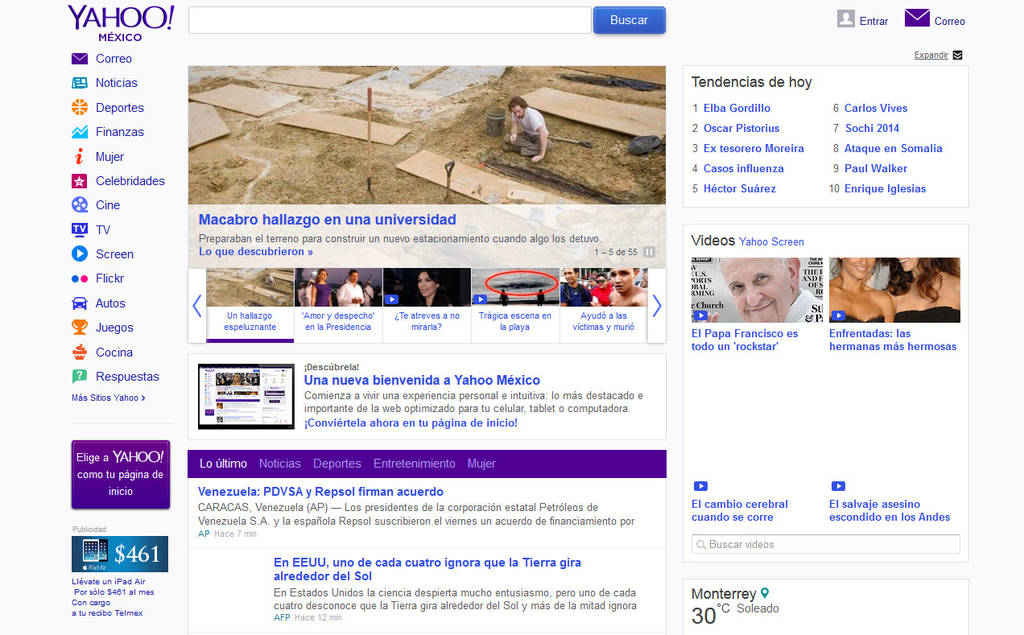This screenshot has height=635, width=1024.
Task: Switch to the Entretenimiento news tab
Action: point(414,464)
